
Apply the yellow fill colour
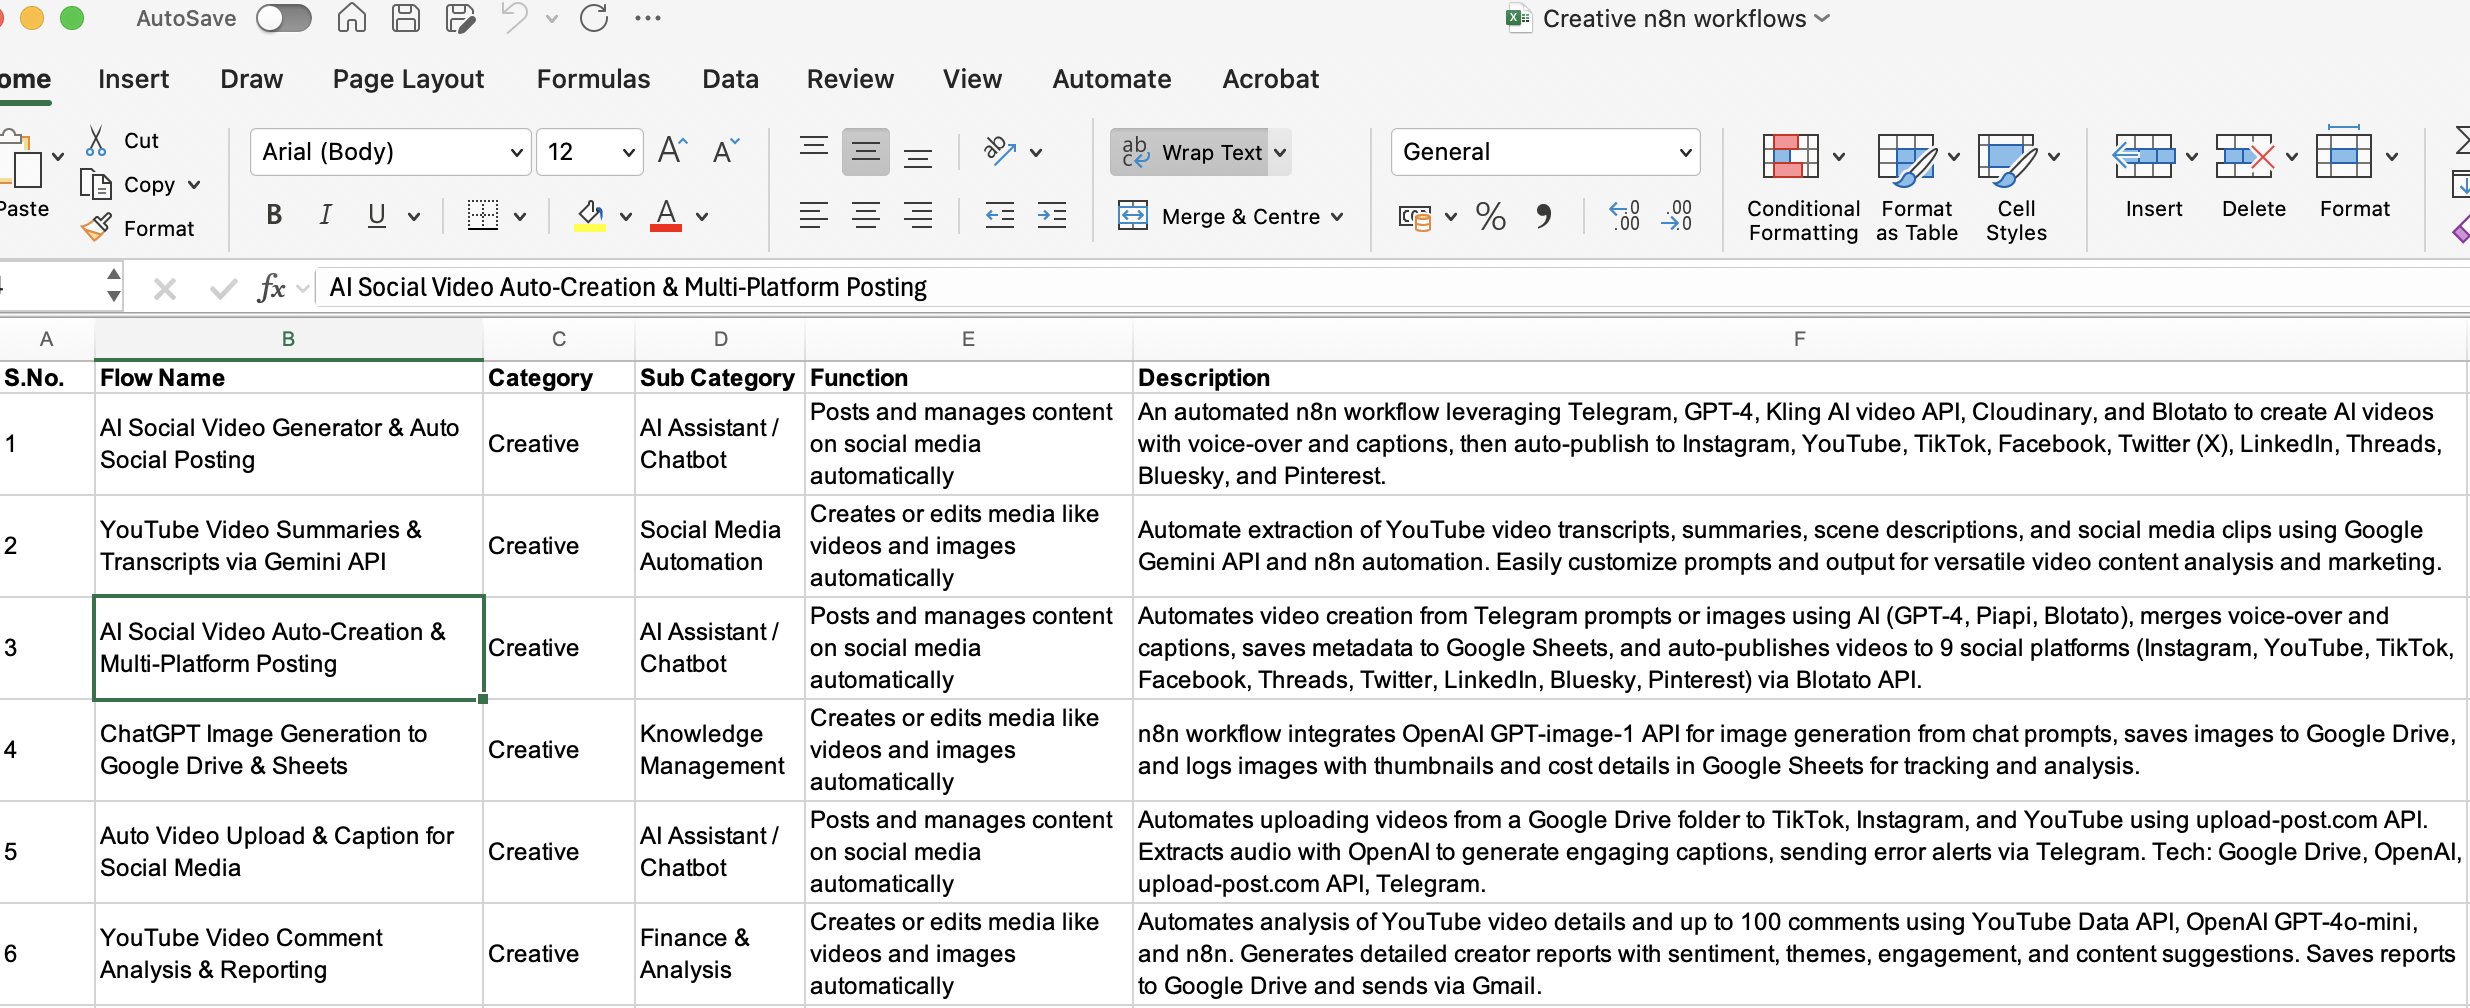[x=590, y=215]
